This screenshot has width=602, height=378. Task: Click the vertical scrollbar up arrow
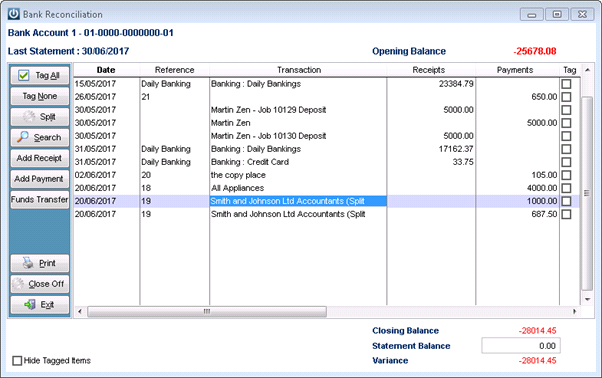587,70
